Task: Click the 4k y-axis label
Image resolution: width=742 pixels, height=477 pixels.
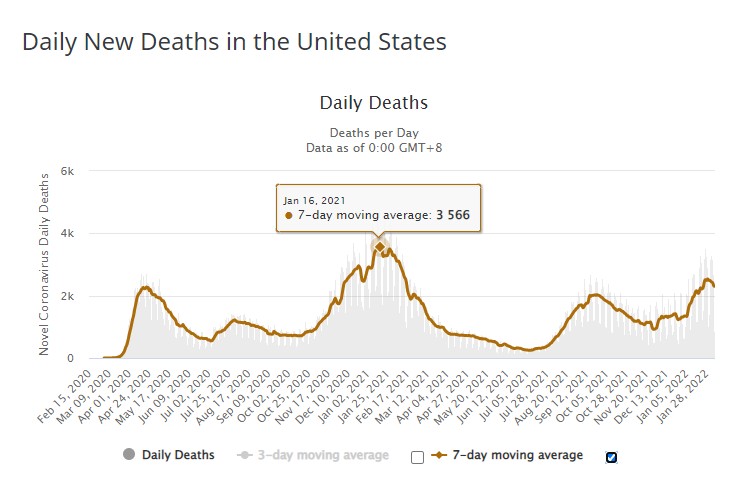Action: click(67, 234)
